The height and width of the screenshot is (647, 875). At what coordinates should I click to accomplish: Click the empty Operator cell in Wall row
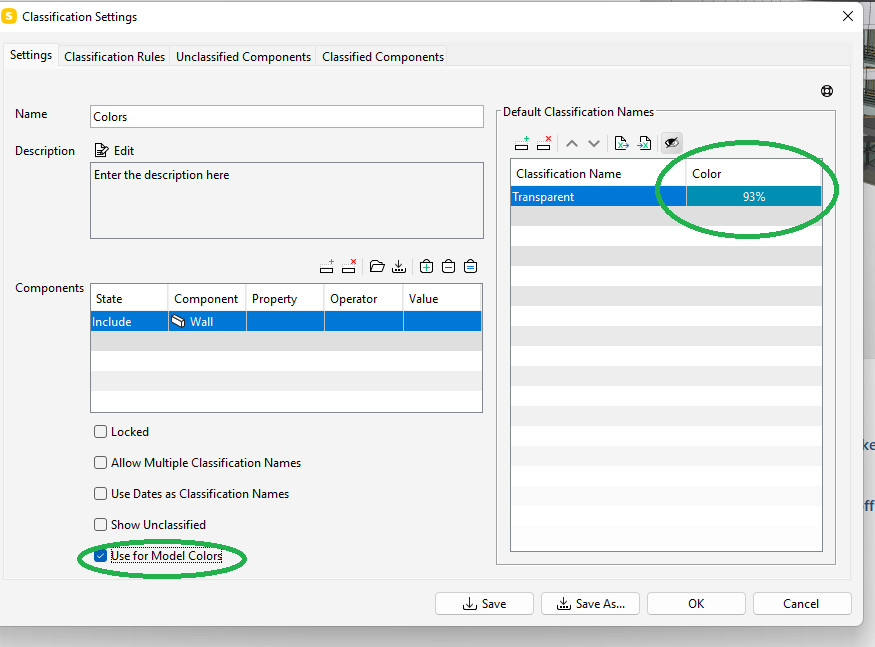pyautogui.click(x=363, y=322)
